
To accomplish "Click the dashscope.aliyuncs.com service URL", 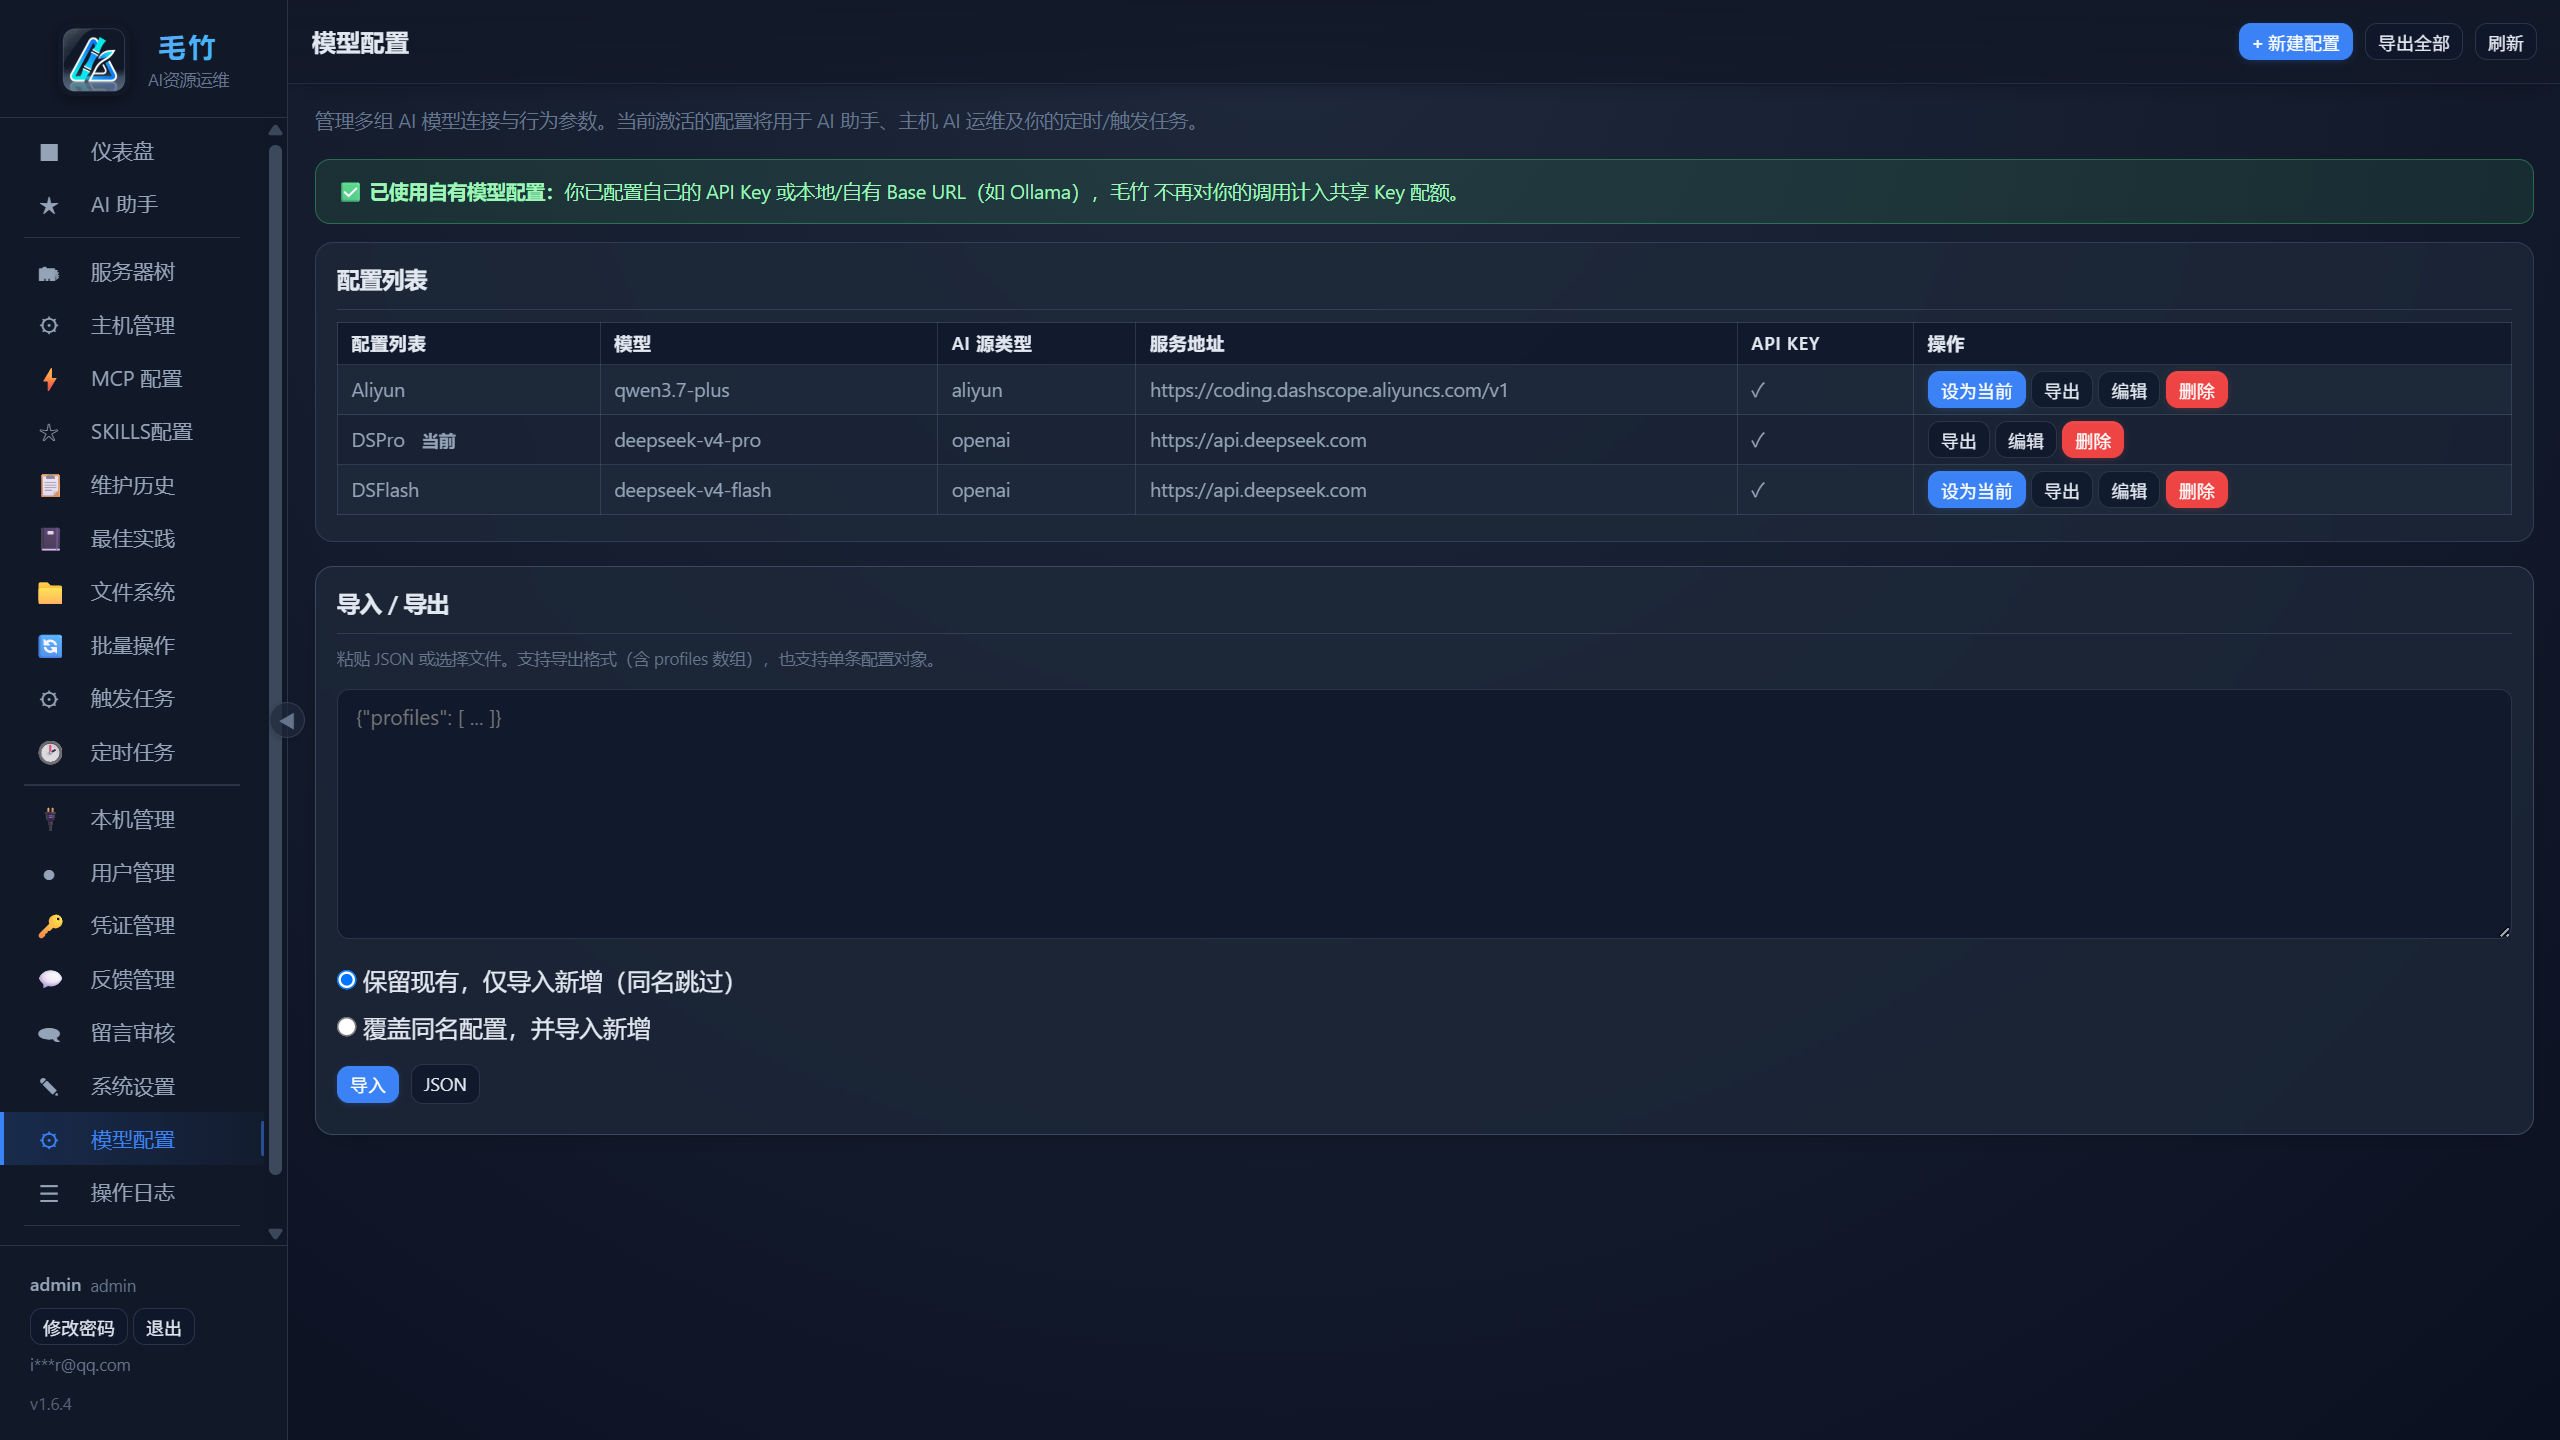I will pyautogui.click(x=1328, y=390).
